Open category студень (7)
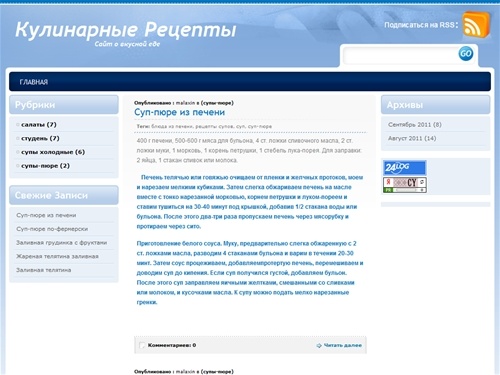Image resolution: width=500 pixels, height=375 pixels. click(40, 138)
